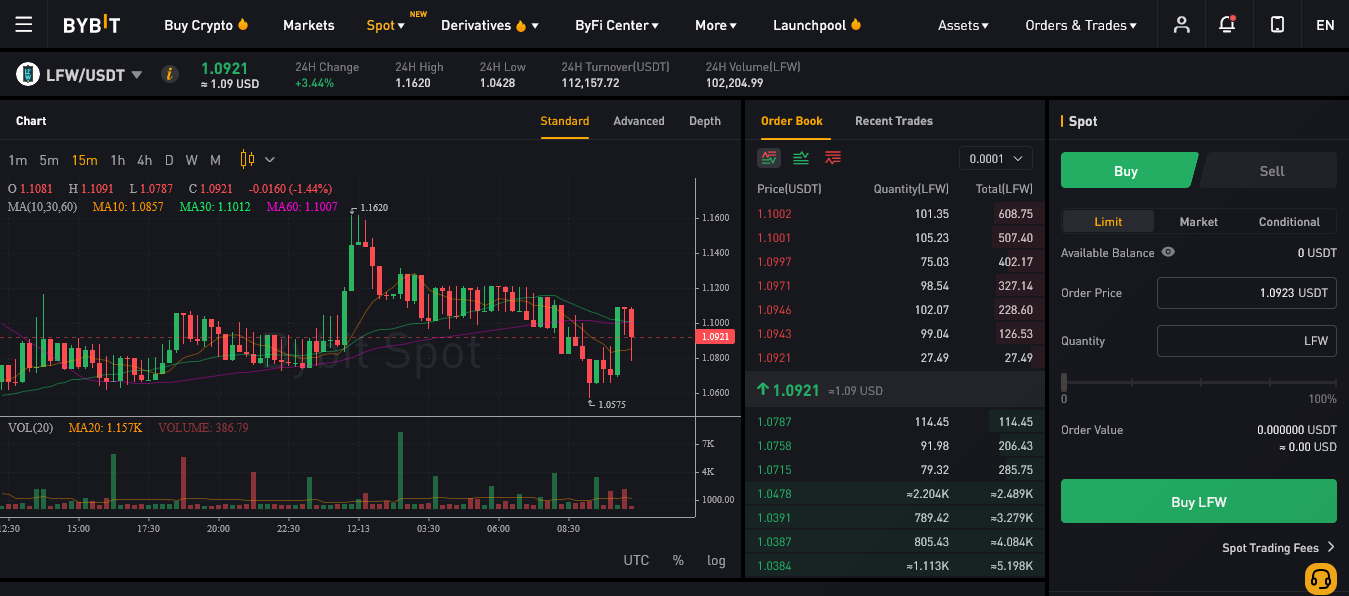Open notifications bell icon
Viewport: 1349px width, 596px height.
click(x=1228, y=25)
